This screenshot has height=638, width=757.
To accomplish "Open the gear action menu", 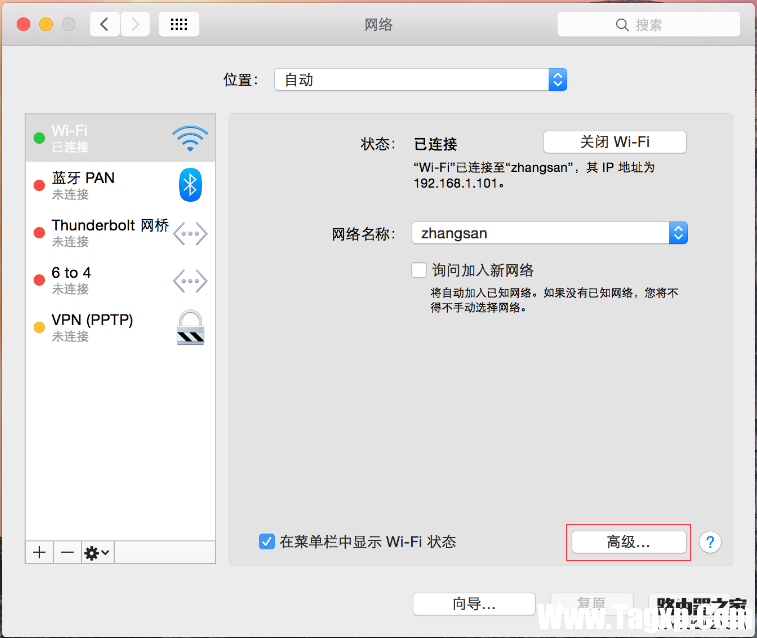I will pos(98,552).
